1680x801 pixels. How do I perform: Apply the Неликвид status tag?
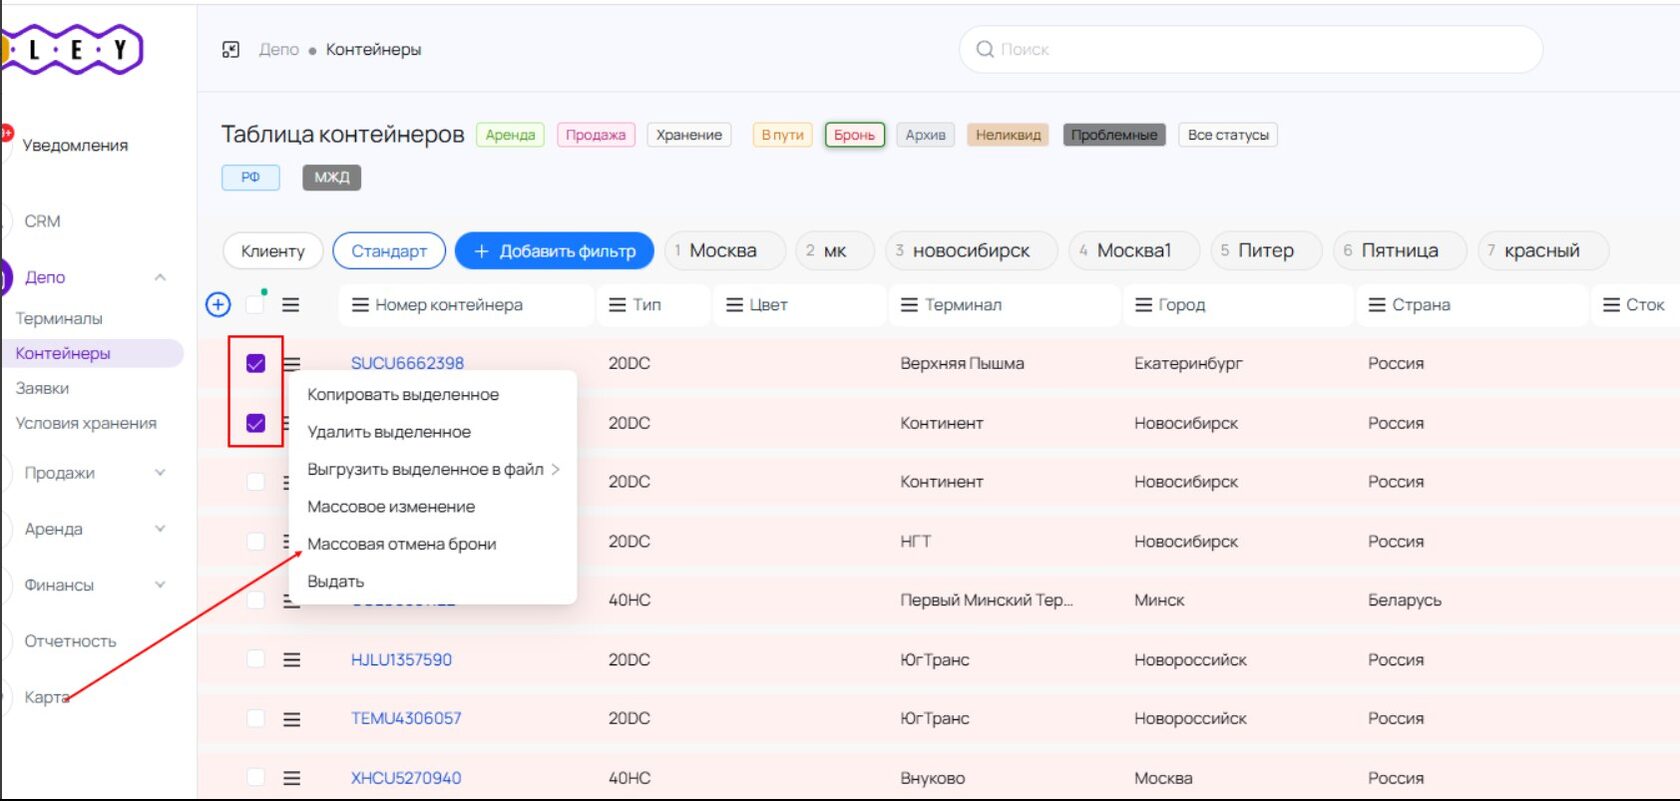(1008, 135)
